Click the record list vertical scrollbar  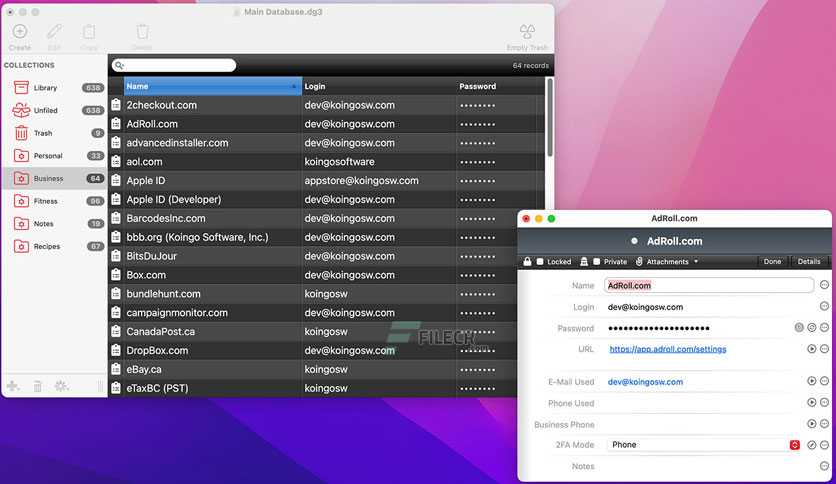click(550, 117)
